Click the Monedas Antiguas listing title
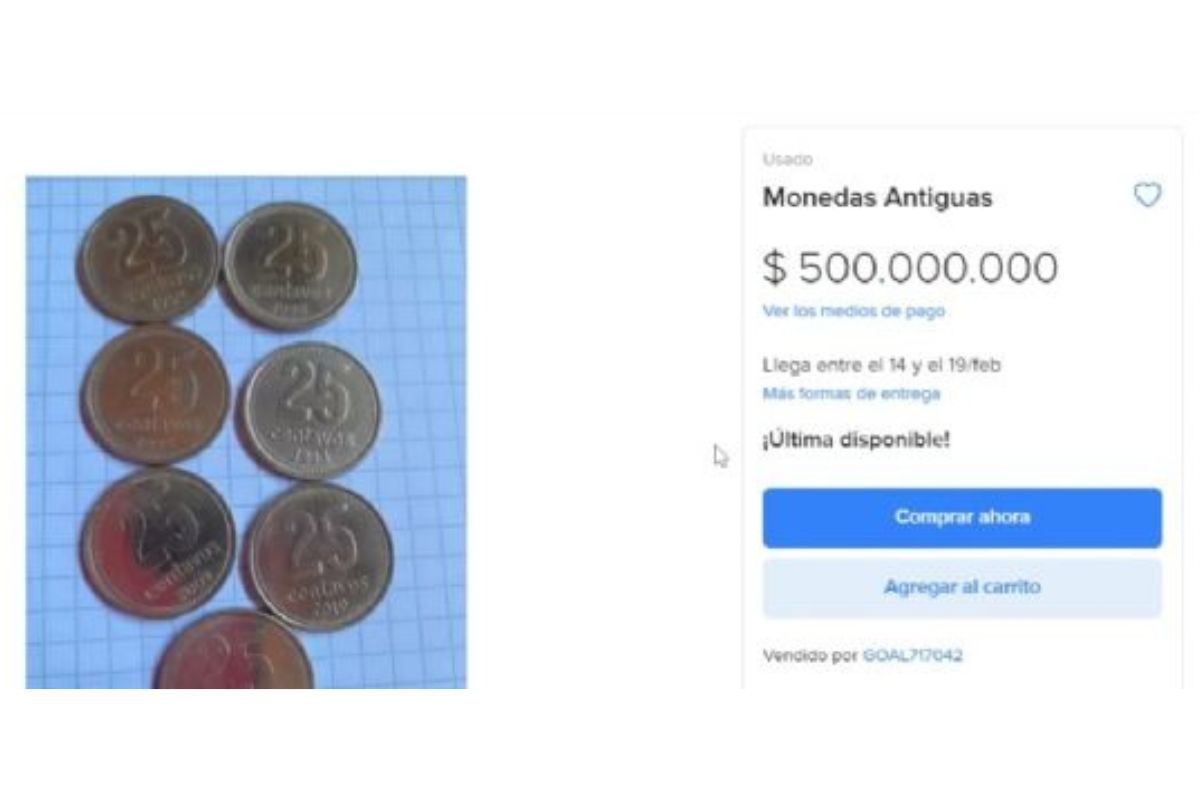Image resolution: width=1200 pixels, height=800 pixels. (877, 197)
